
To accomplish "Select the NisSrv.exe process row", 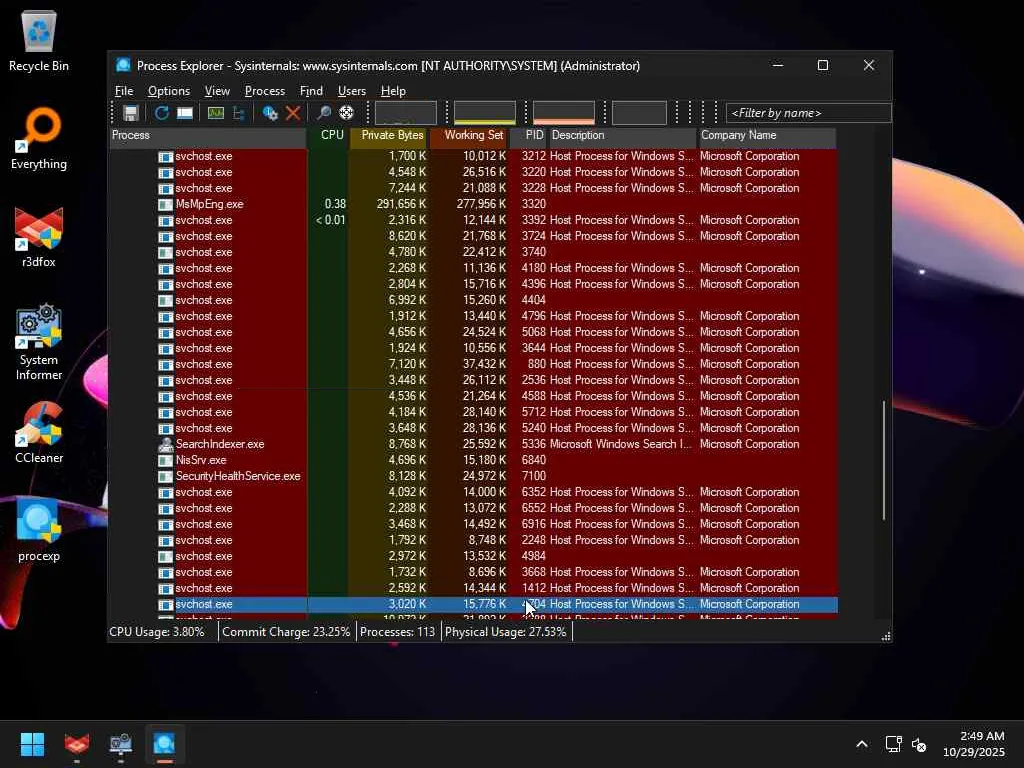I will click(x=473, y=460).
